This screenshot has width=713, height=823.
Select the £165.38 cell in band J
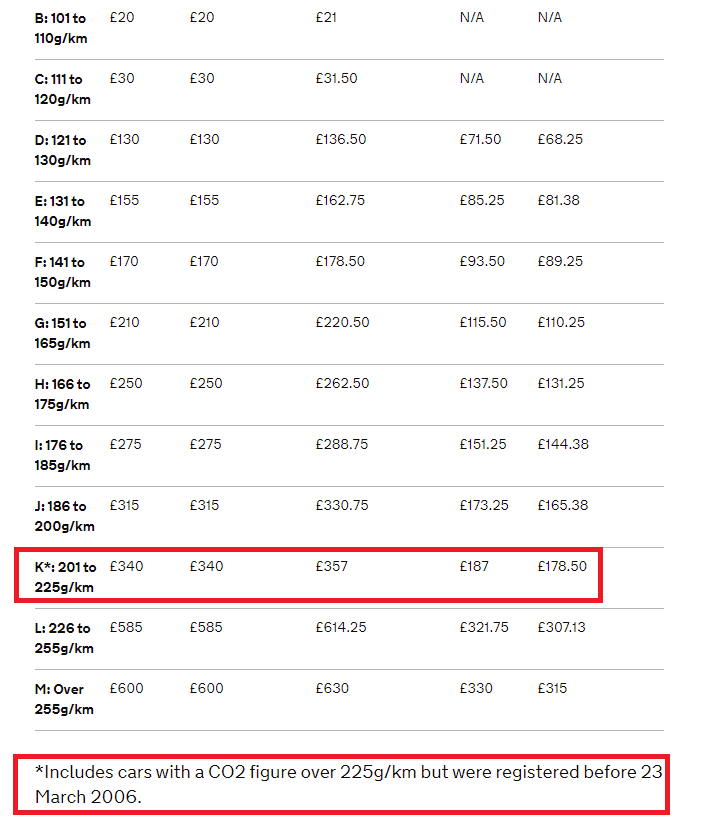tap(563, 505)
